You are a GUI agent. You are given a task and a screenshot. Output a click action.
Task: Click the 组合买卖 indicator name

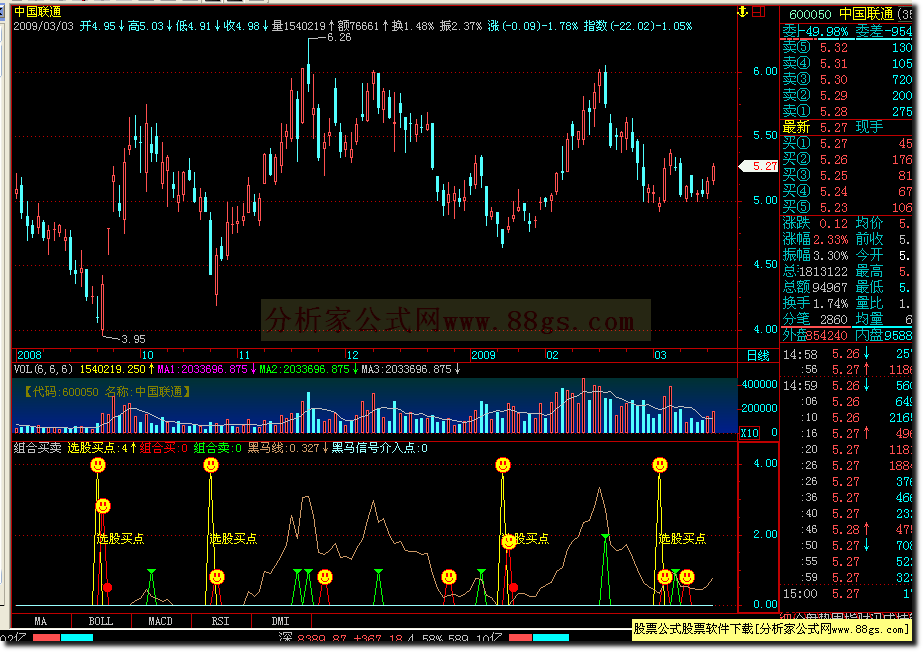pyautogui.click(x=38, y=449)
